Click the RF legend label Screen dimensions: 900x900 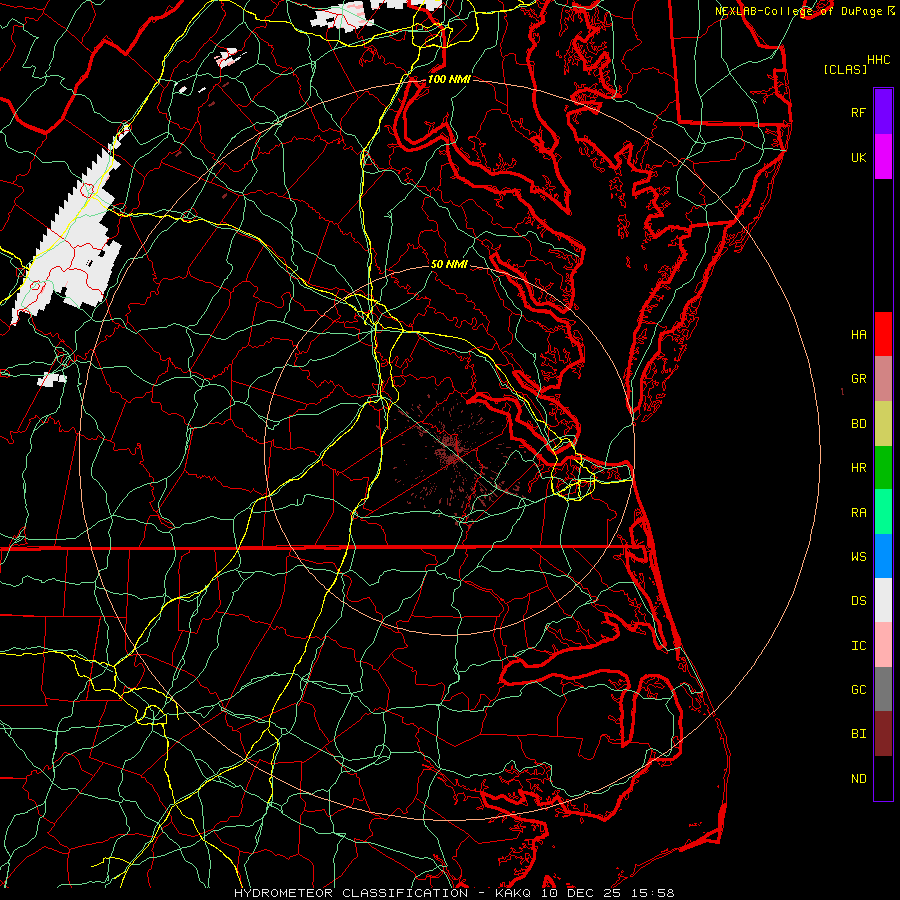(859, 112)
